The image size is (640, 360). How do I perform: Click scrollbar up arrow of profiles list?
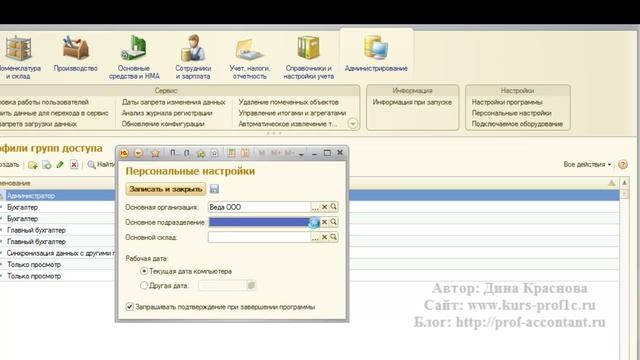tap(624, 182)
